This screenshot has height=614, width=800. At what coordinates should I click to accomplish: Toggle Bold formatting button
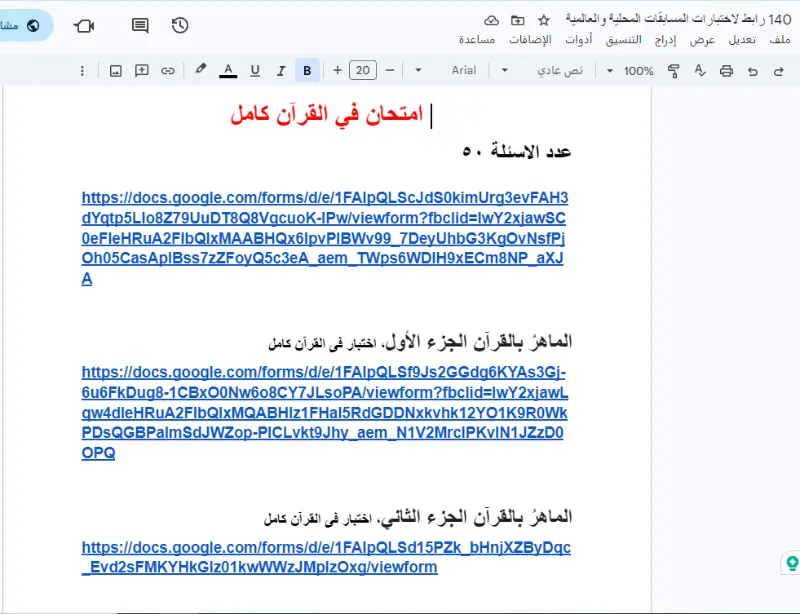pyautogui.click(x=307, y=70)
